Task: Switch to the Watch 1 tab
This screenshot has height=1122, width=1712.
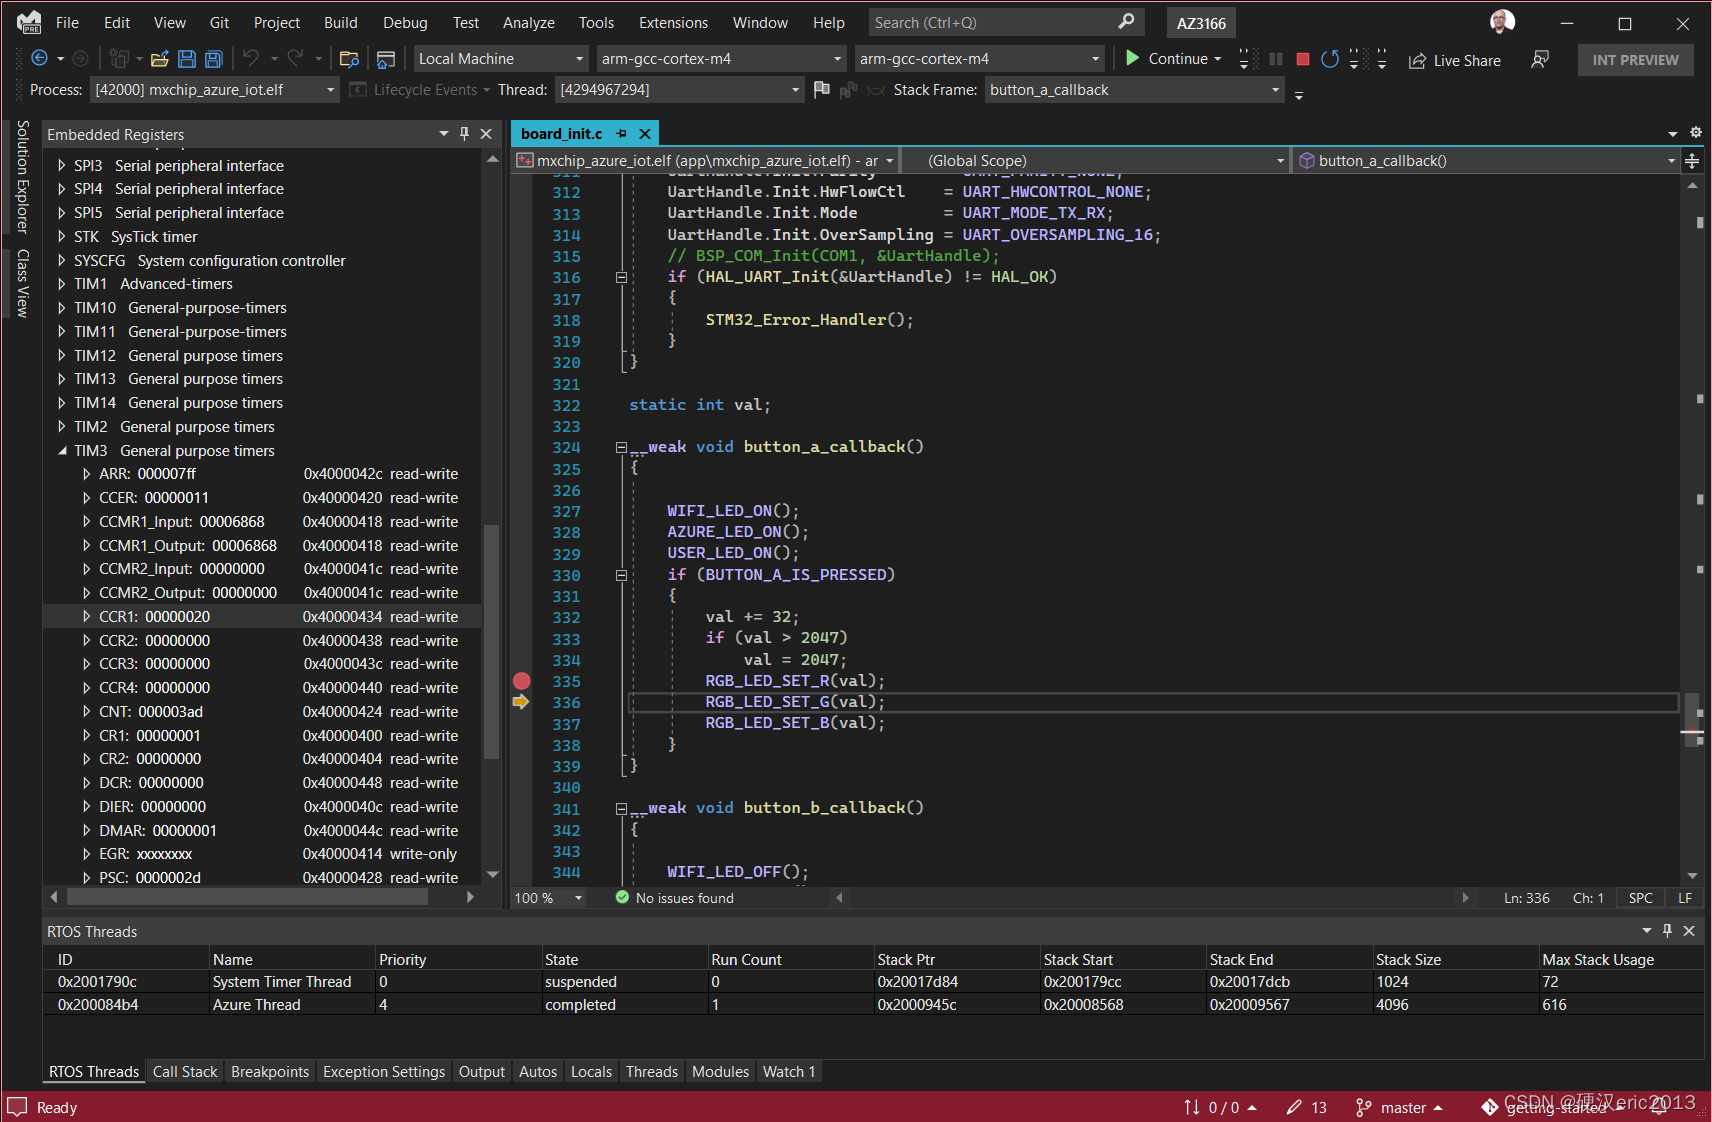Action: [789, 1071]
